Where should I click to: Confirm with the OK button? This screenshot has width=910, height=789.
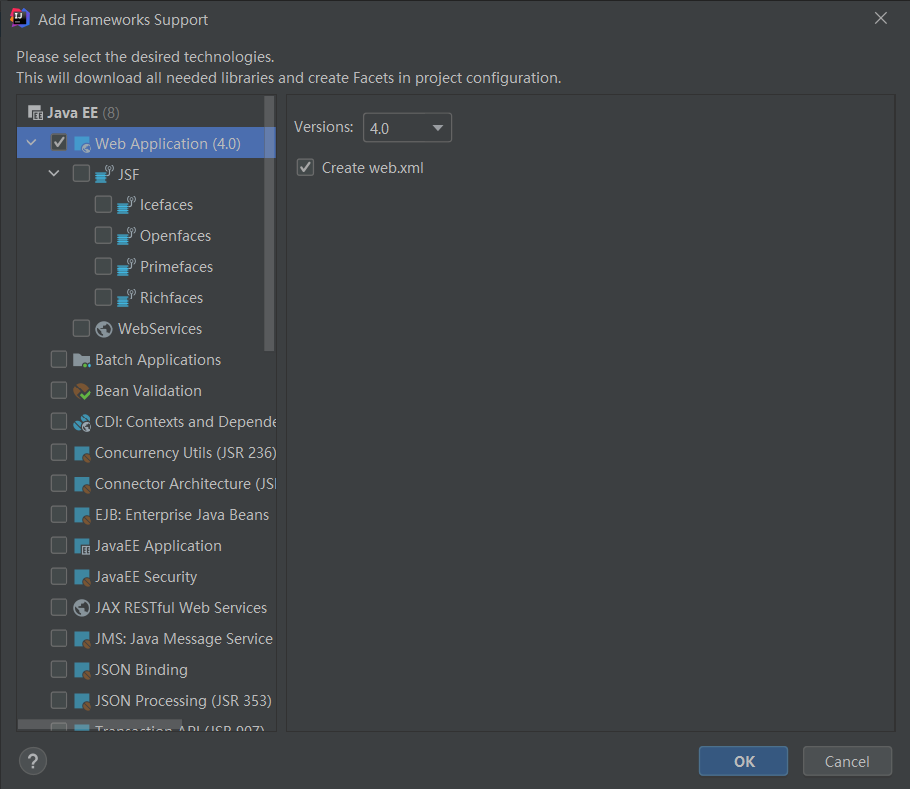point(743,761)
